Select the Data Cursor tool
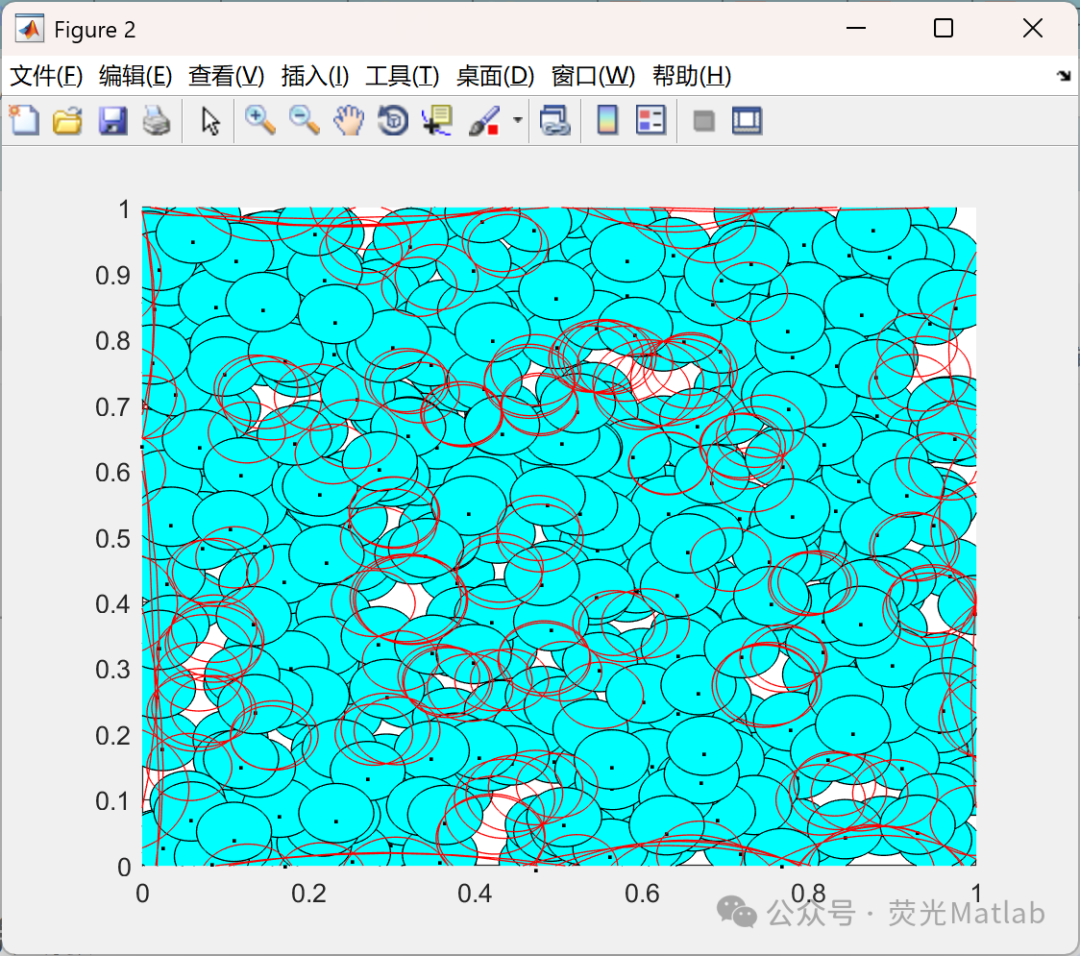 [x=437, y=121]
